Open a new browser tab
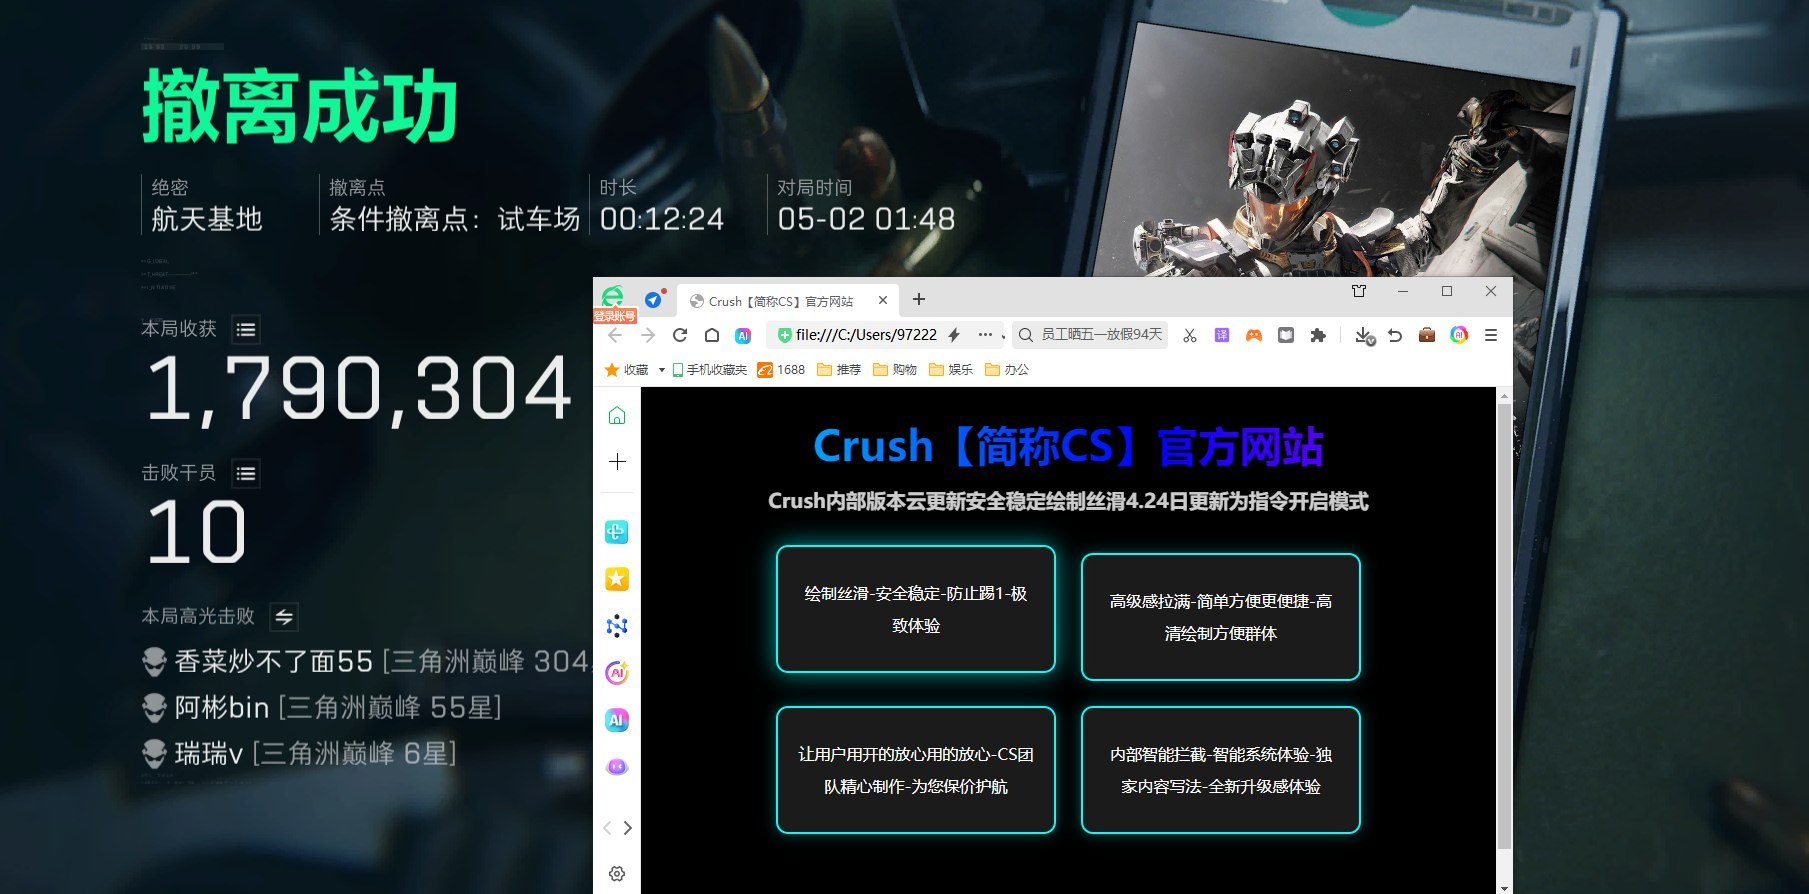The image size is (1809, 894). point(919,299)
